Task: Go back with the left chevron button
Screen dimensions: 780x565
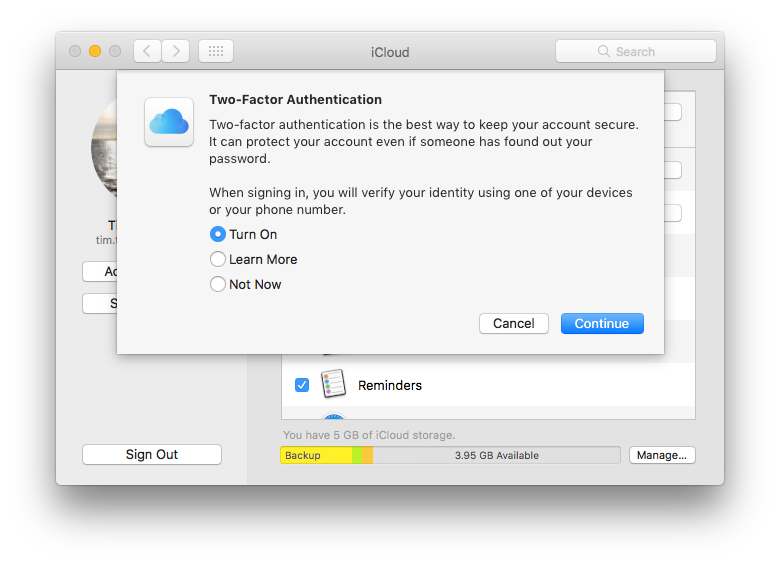Action: point(147,51)
